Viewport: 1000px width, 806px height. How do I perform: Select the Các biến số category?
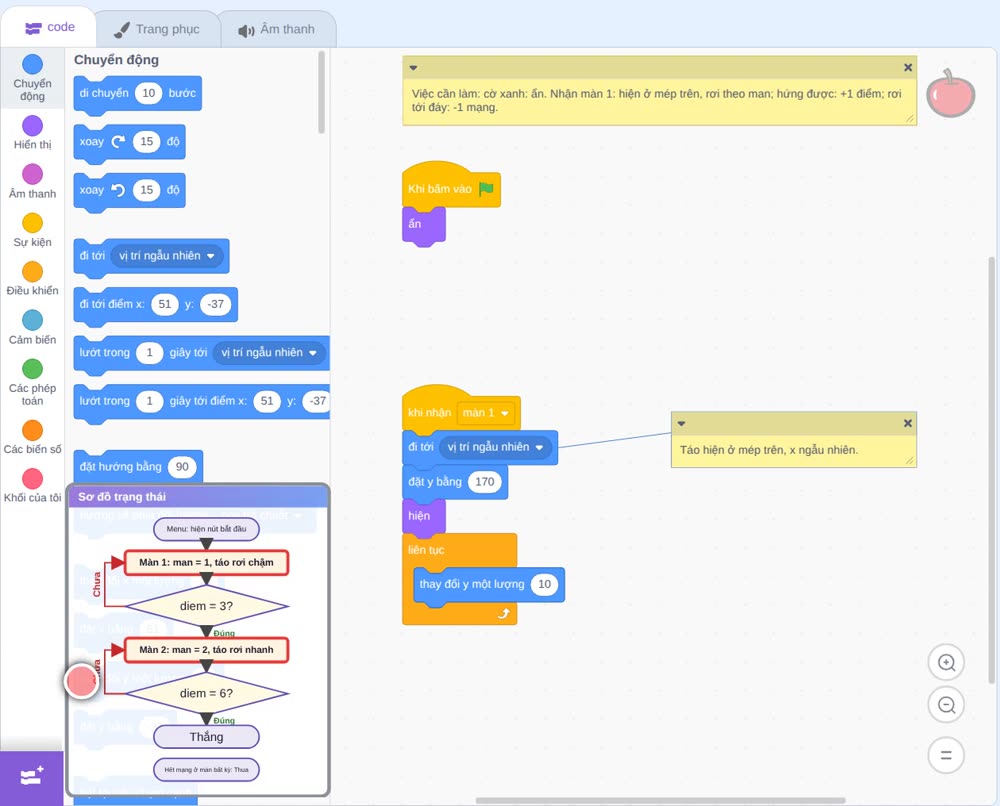(x=33, y=437)
